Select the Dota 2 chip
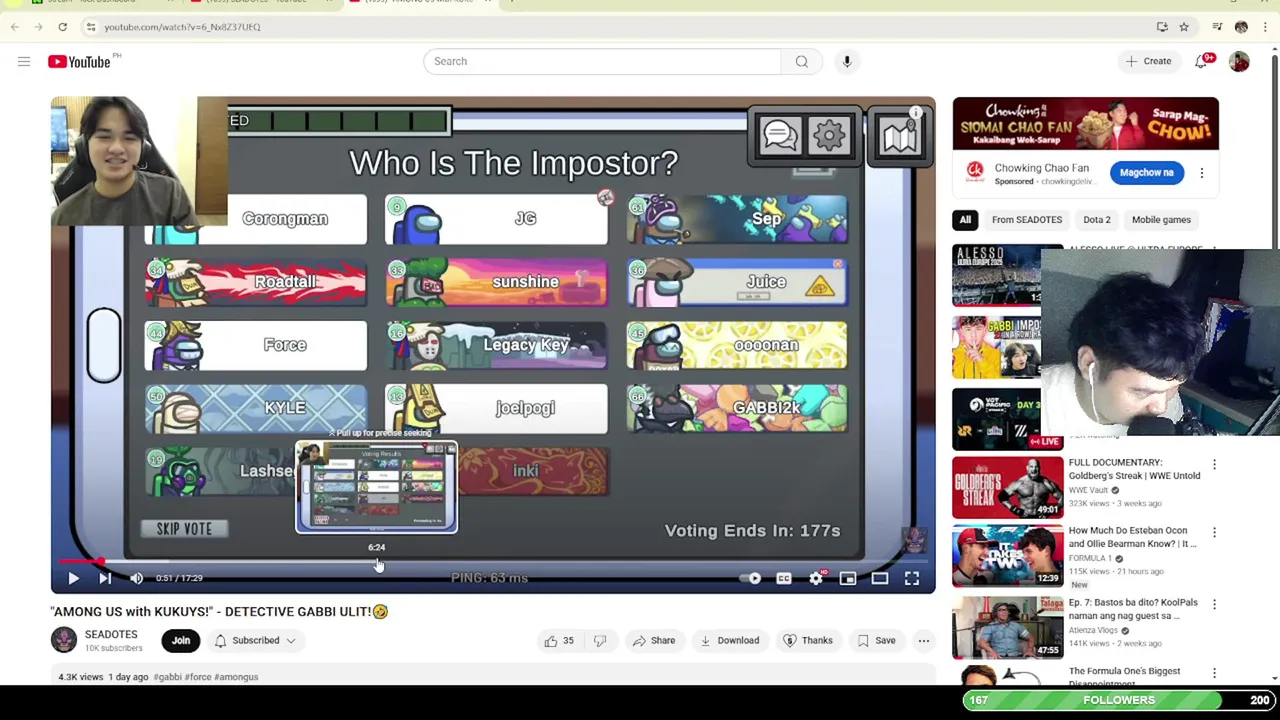The image size is (1280, 720). [1097, 220]
